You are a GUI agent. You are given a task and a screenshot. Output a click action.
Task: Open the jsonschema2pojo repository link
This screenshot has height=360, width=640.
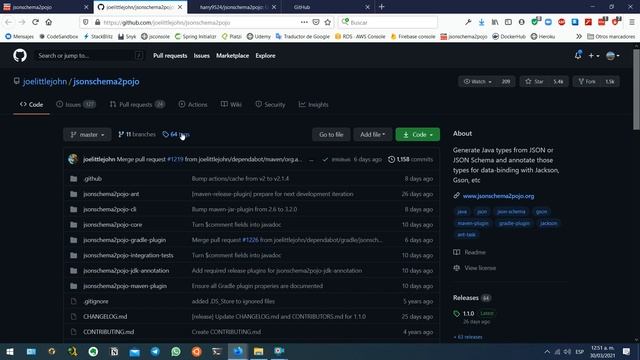tap(106, 81)
